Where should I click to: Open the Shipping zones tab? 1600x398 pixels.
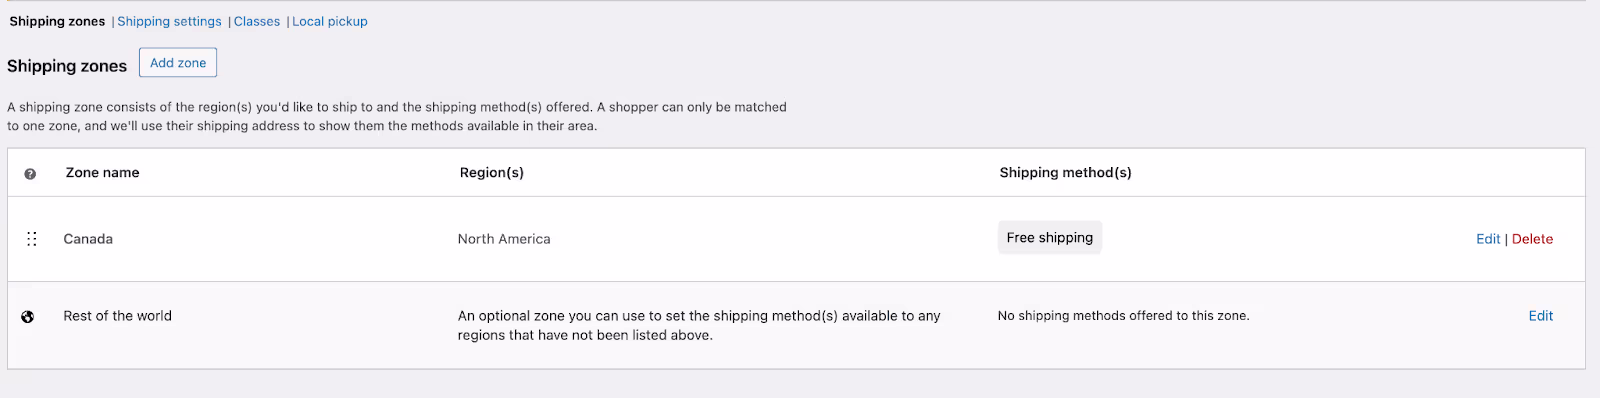pos(57,21)
